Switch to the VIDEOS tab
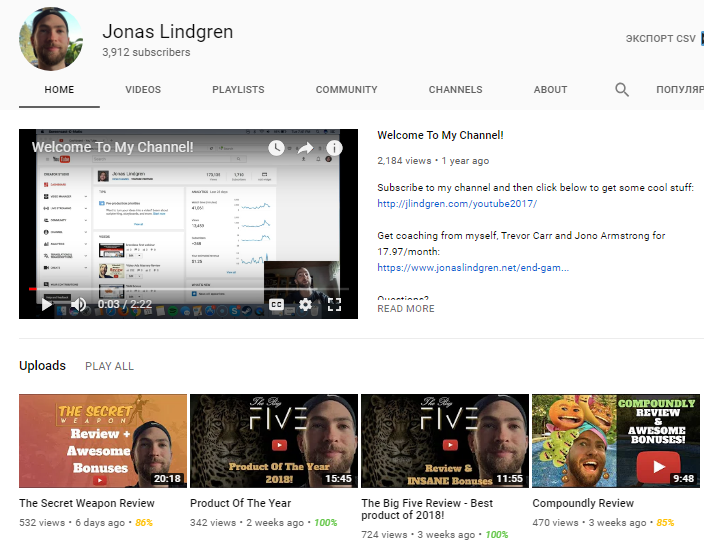 point(143,89)
